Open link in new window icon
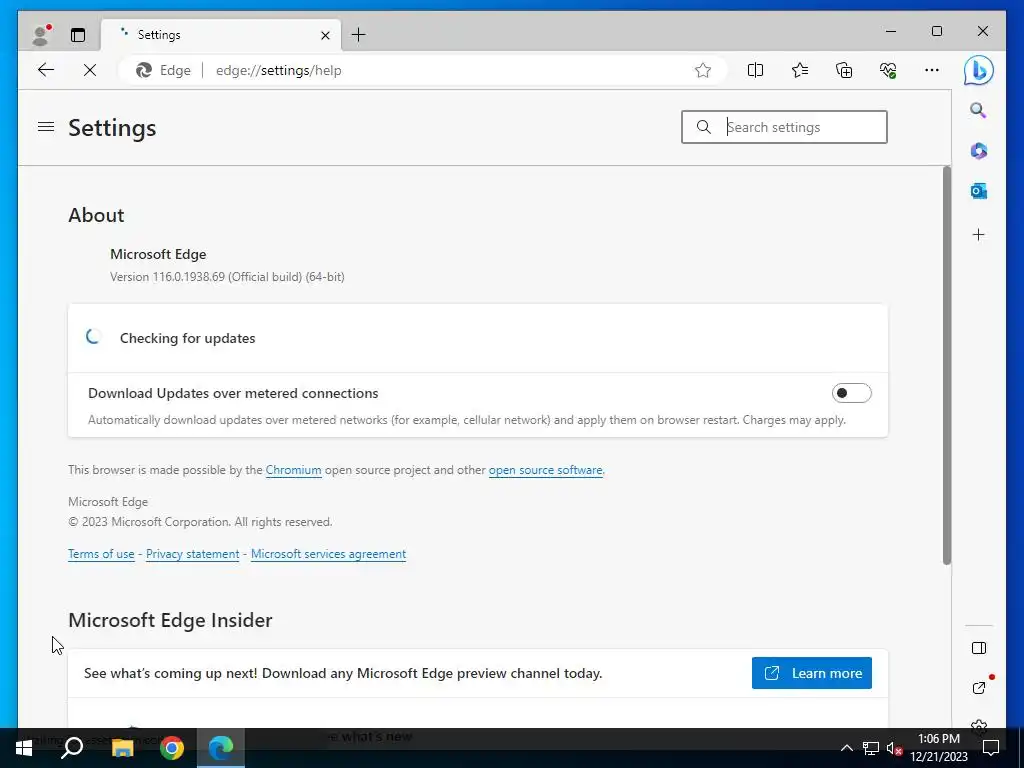The width and height of the screenshot is (1024, 768). (x=979, y=688)
